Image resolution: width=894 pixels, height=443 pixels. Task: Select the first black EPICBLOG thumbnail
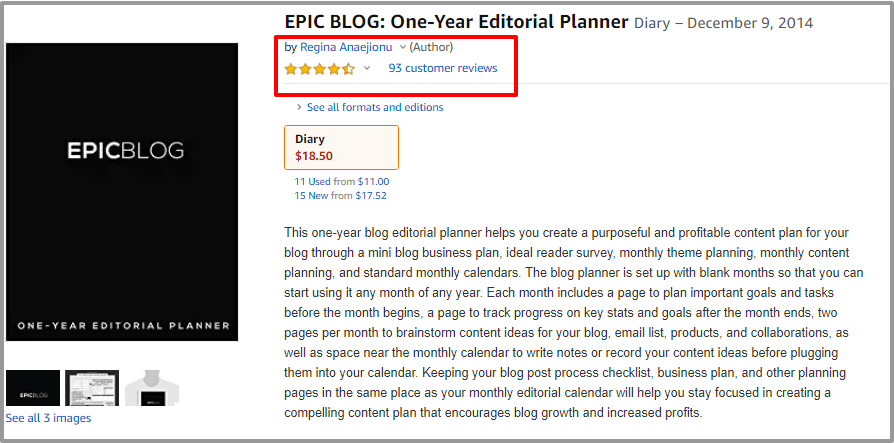32,388
